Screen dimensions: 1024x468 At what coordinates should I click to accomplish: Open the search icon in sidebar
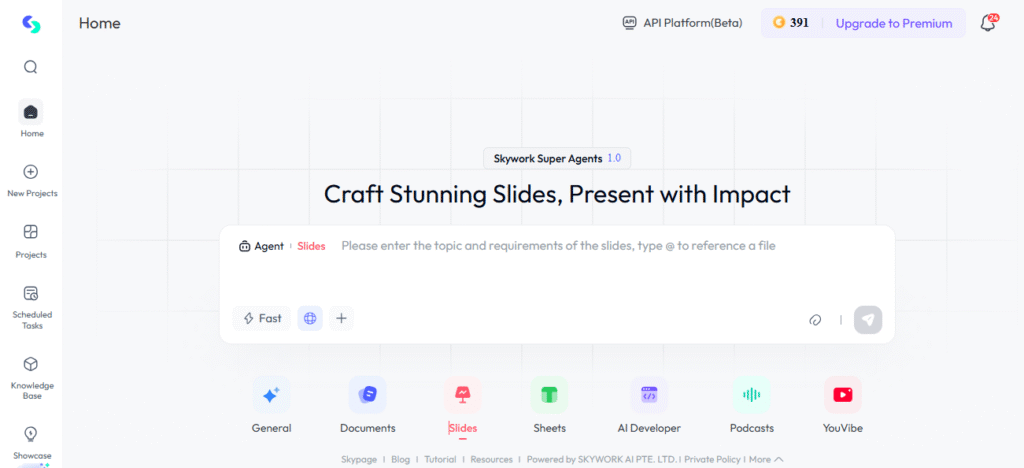pyautogui.click(x=31, y=67)
